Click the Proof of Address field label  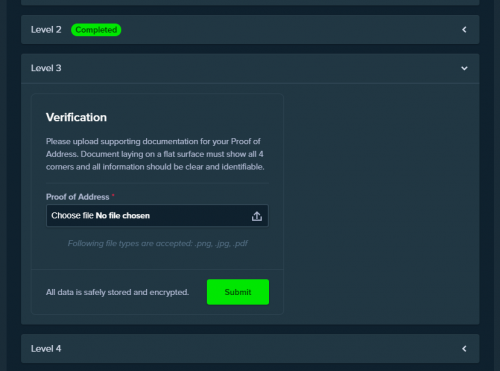(78, 197)
